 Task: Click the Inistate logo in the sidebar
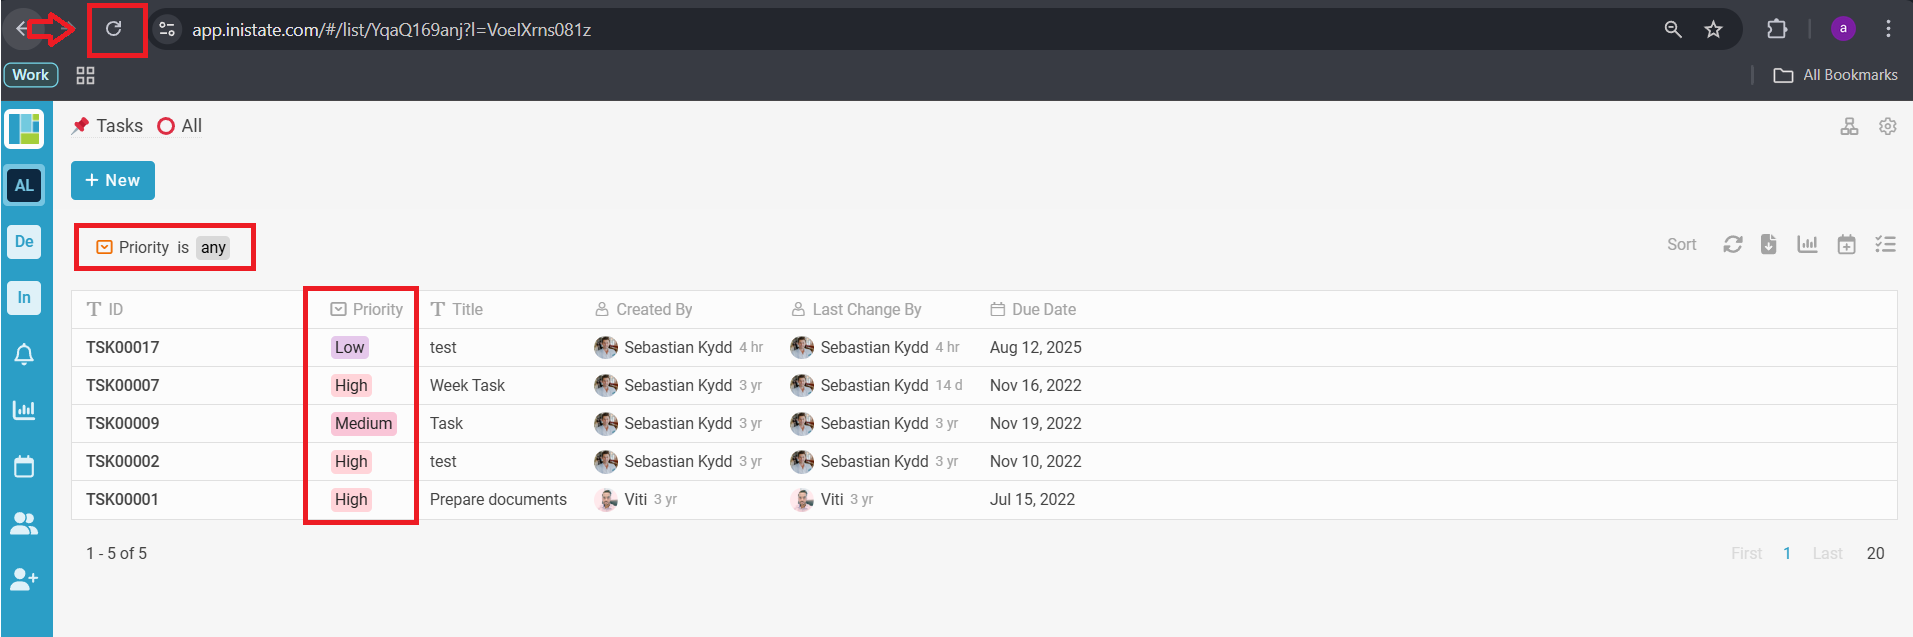click(24, 129)
